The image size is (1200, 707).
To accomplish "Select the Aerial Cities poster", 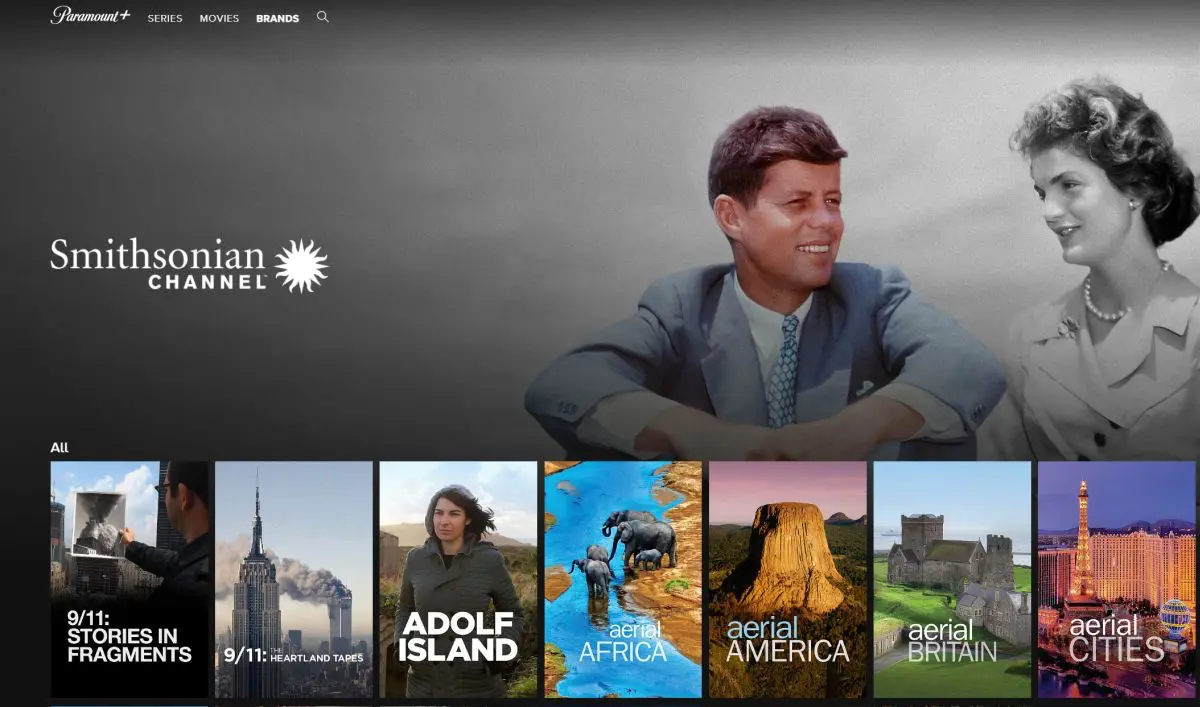I will (1116, 578).
